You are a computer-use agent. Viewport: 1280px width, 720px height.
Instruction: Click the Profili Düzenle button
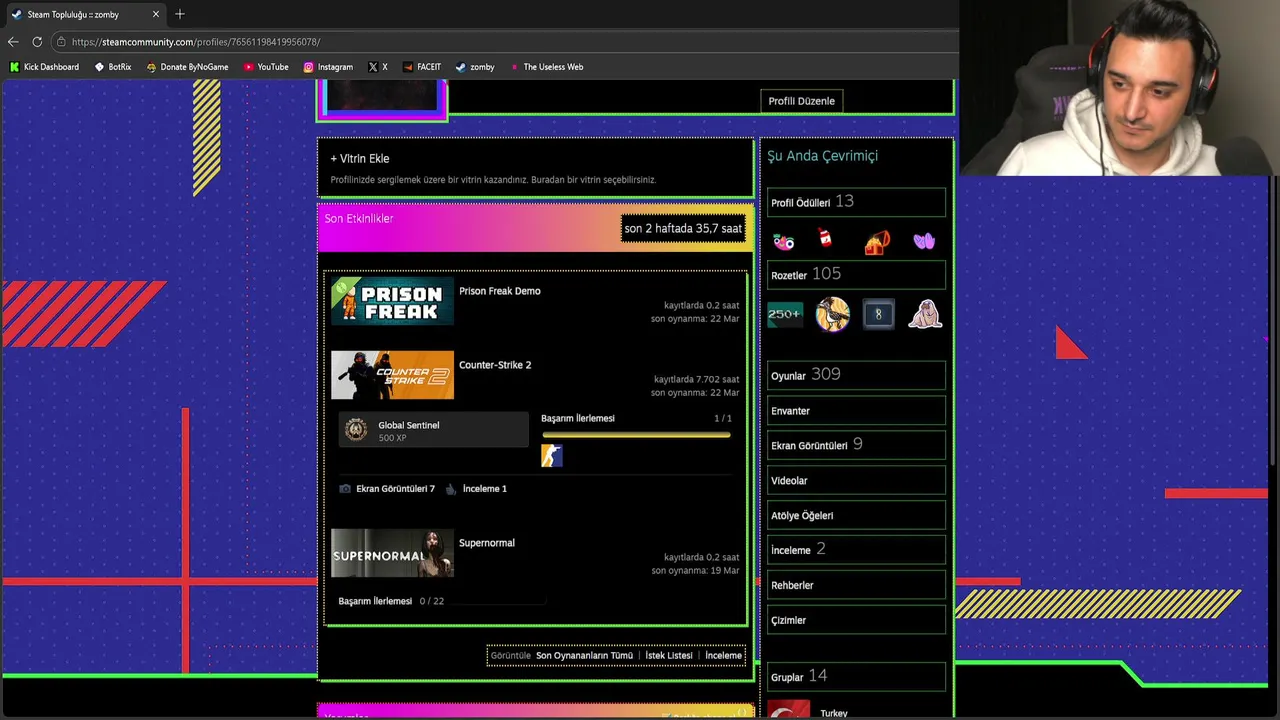click(x=801, y=101)
